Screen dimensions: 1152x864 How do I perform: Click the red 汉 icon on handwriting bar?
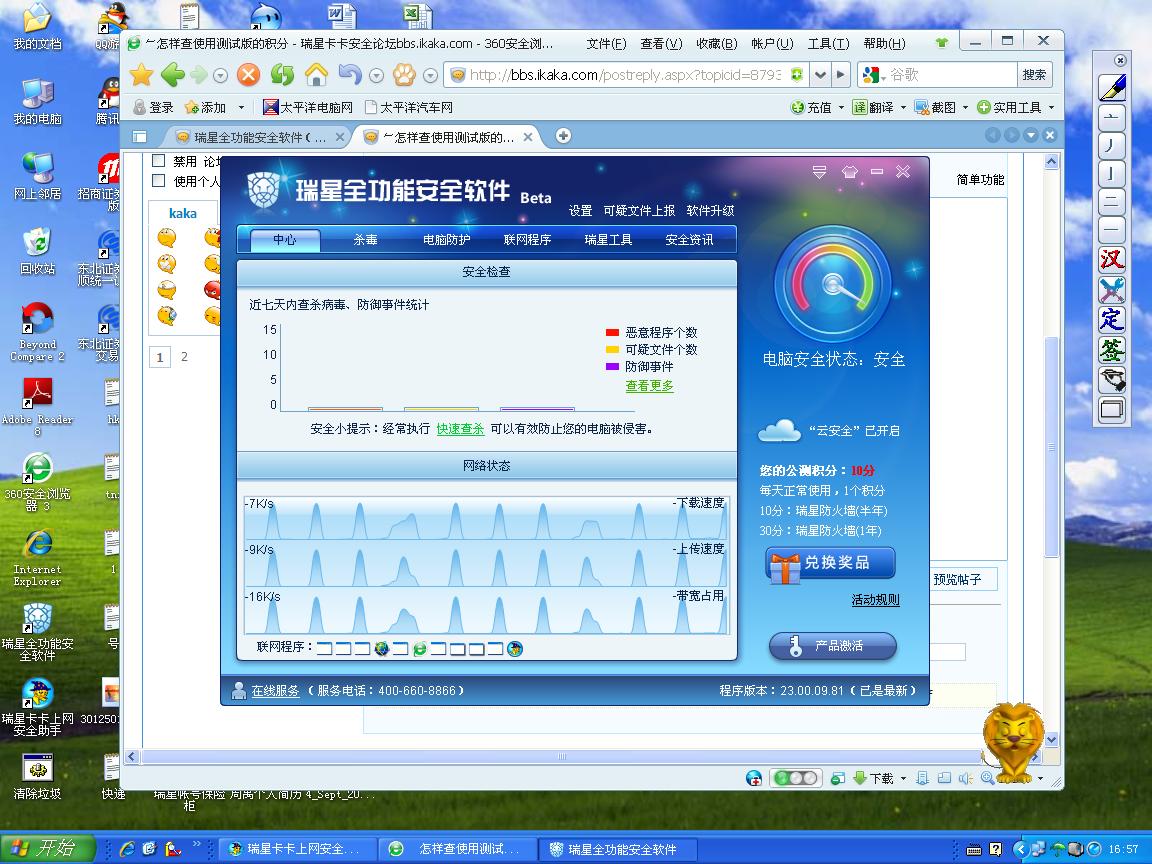click(x=1112, y=259)
